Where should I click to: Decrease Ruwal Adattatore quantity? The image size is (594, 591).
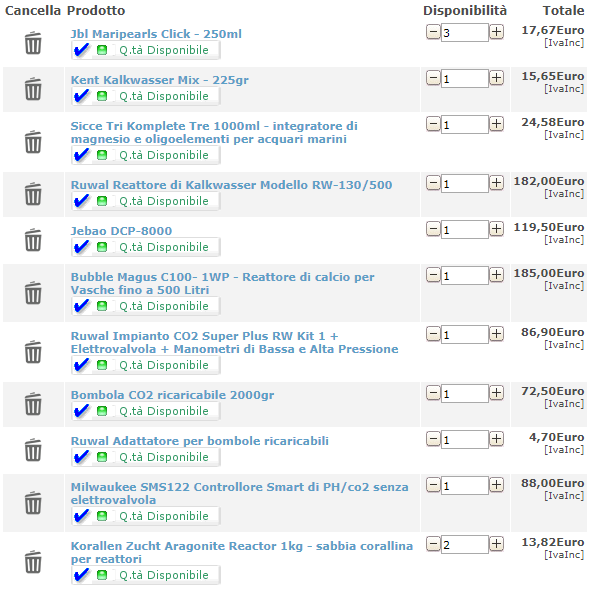click(x=433, y=439)
